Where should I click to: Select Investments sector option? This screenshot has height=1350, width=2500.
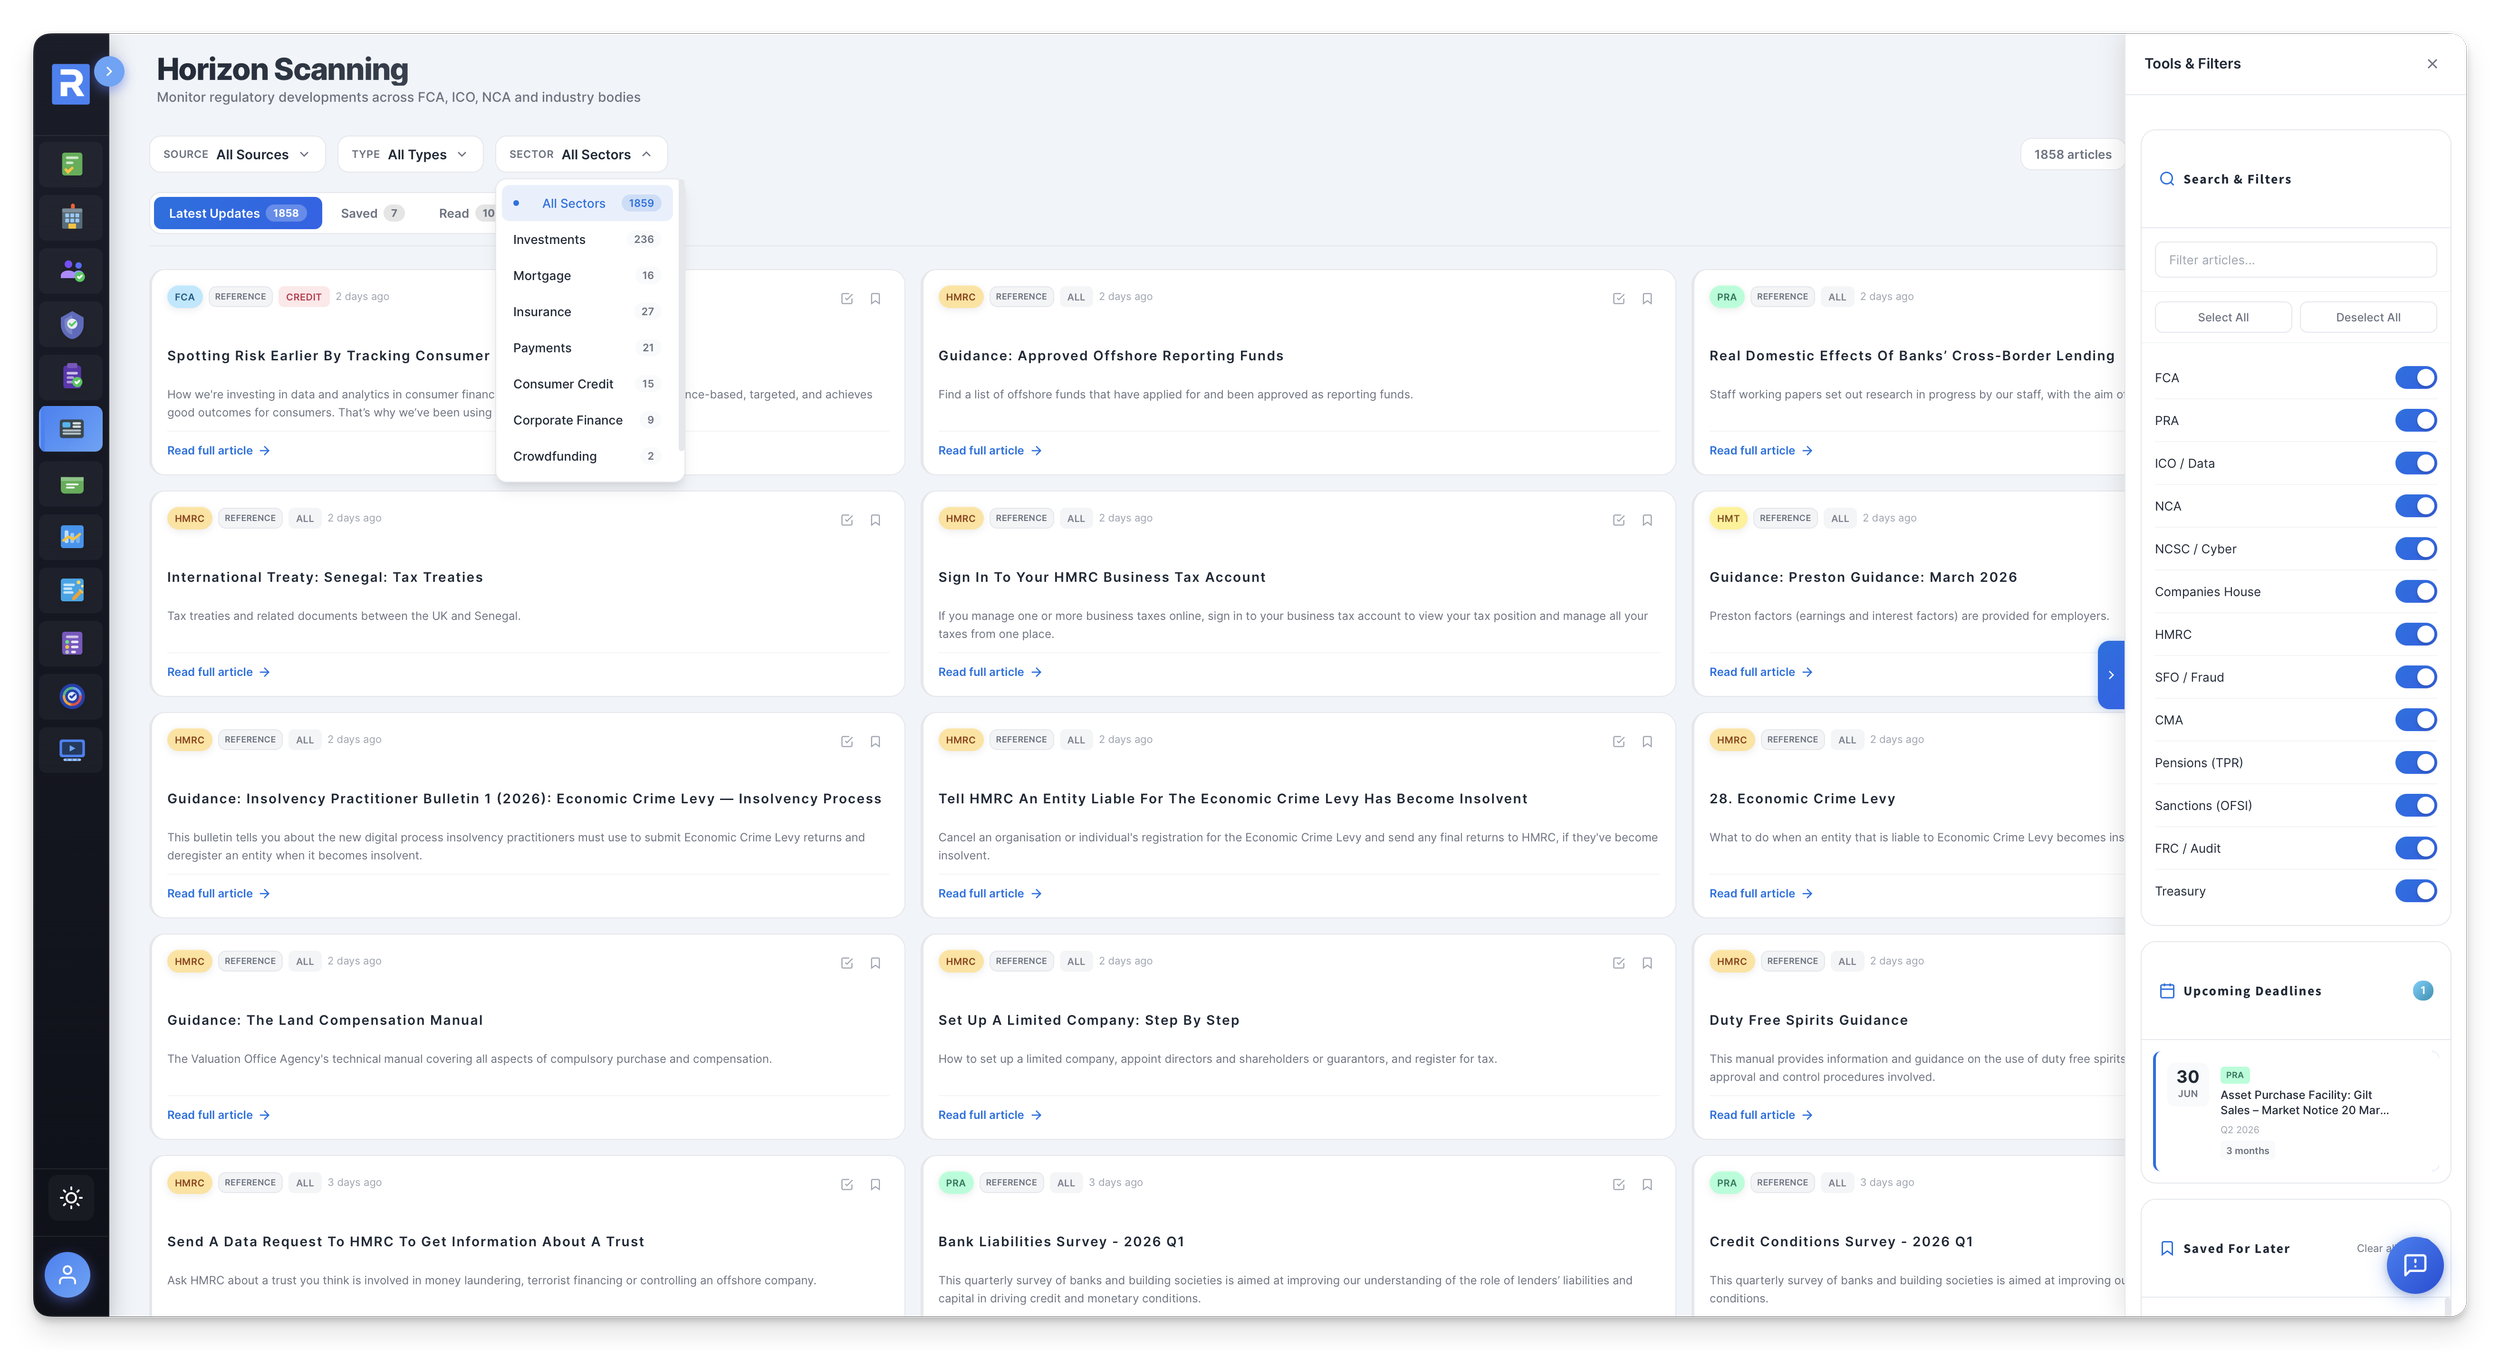(587, 239)
